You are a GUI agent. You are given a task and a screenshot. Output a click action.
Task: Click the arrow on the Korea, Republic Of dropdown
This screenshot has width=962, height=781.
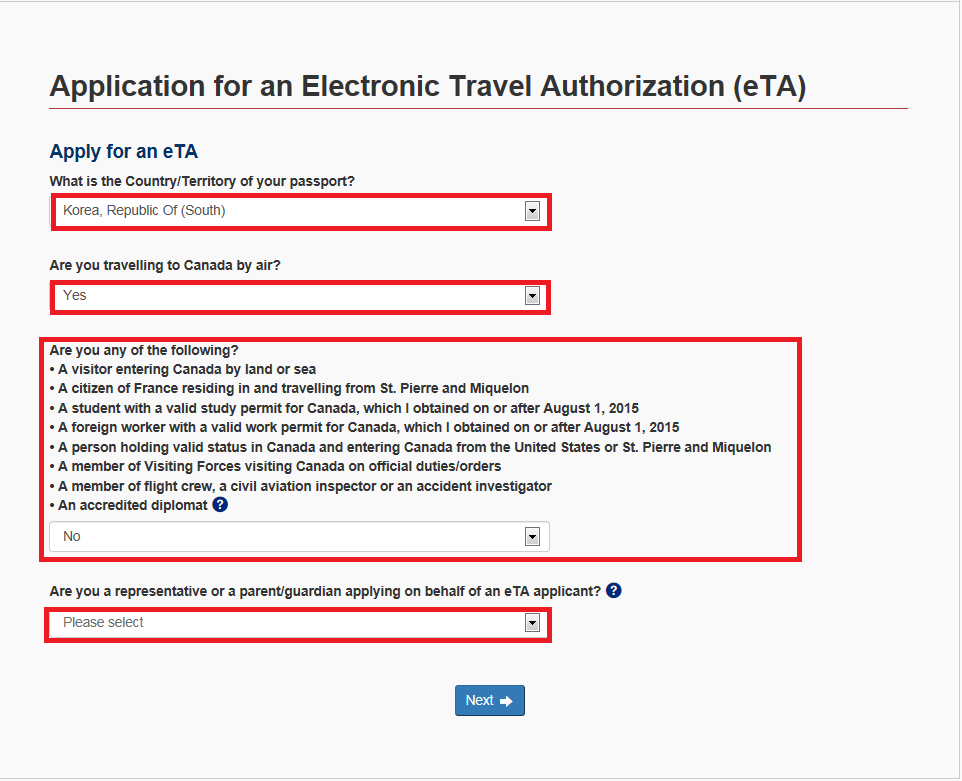532,211
